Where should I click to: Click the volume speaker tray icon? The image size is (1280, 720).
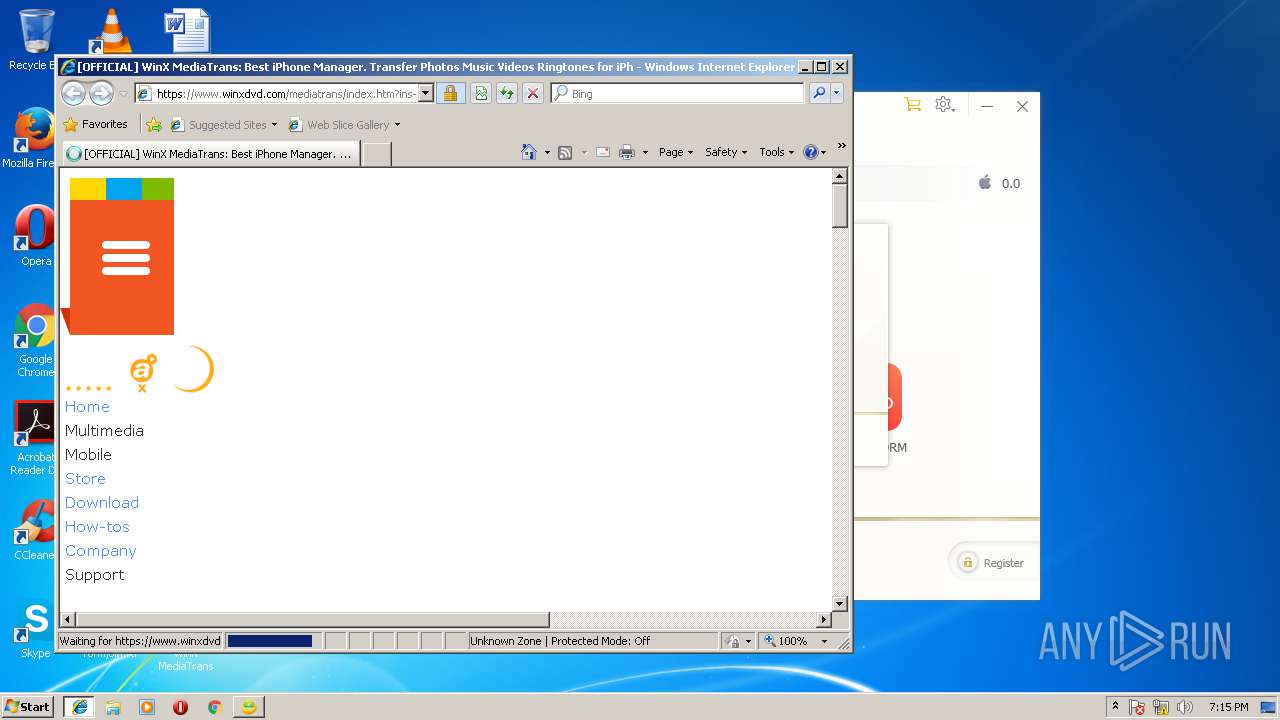pos(1185,707)
